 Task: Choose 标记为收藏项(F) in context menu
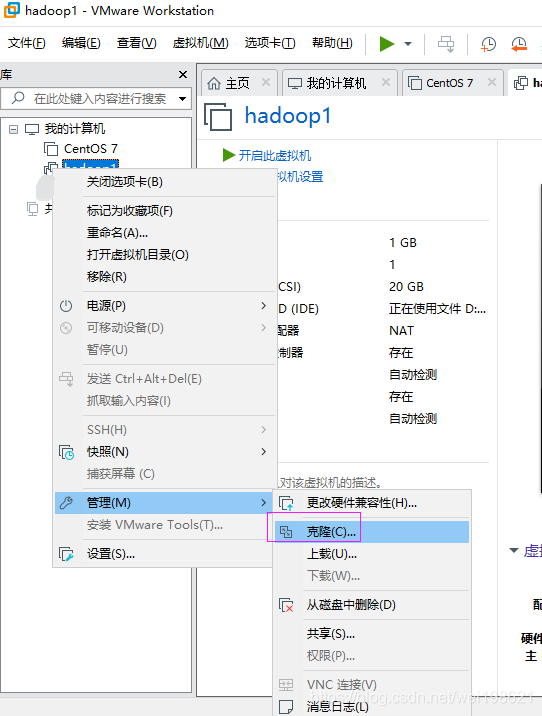click(165, 211)
